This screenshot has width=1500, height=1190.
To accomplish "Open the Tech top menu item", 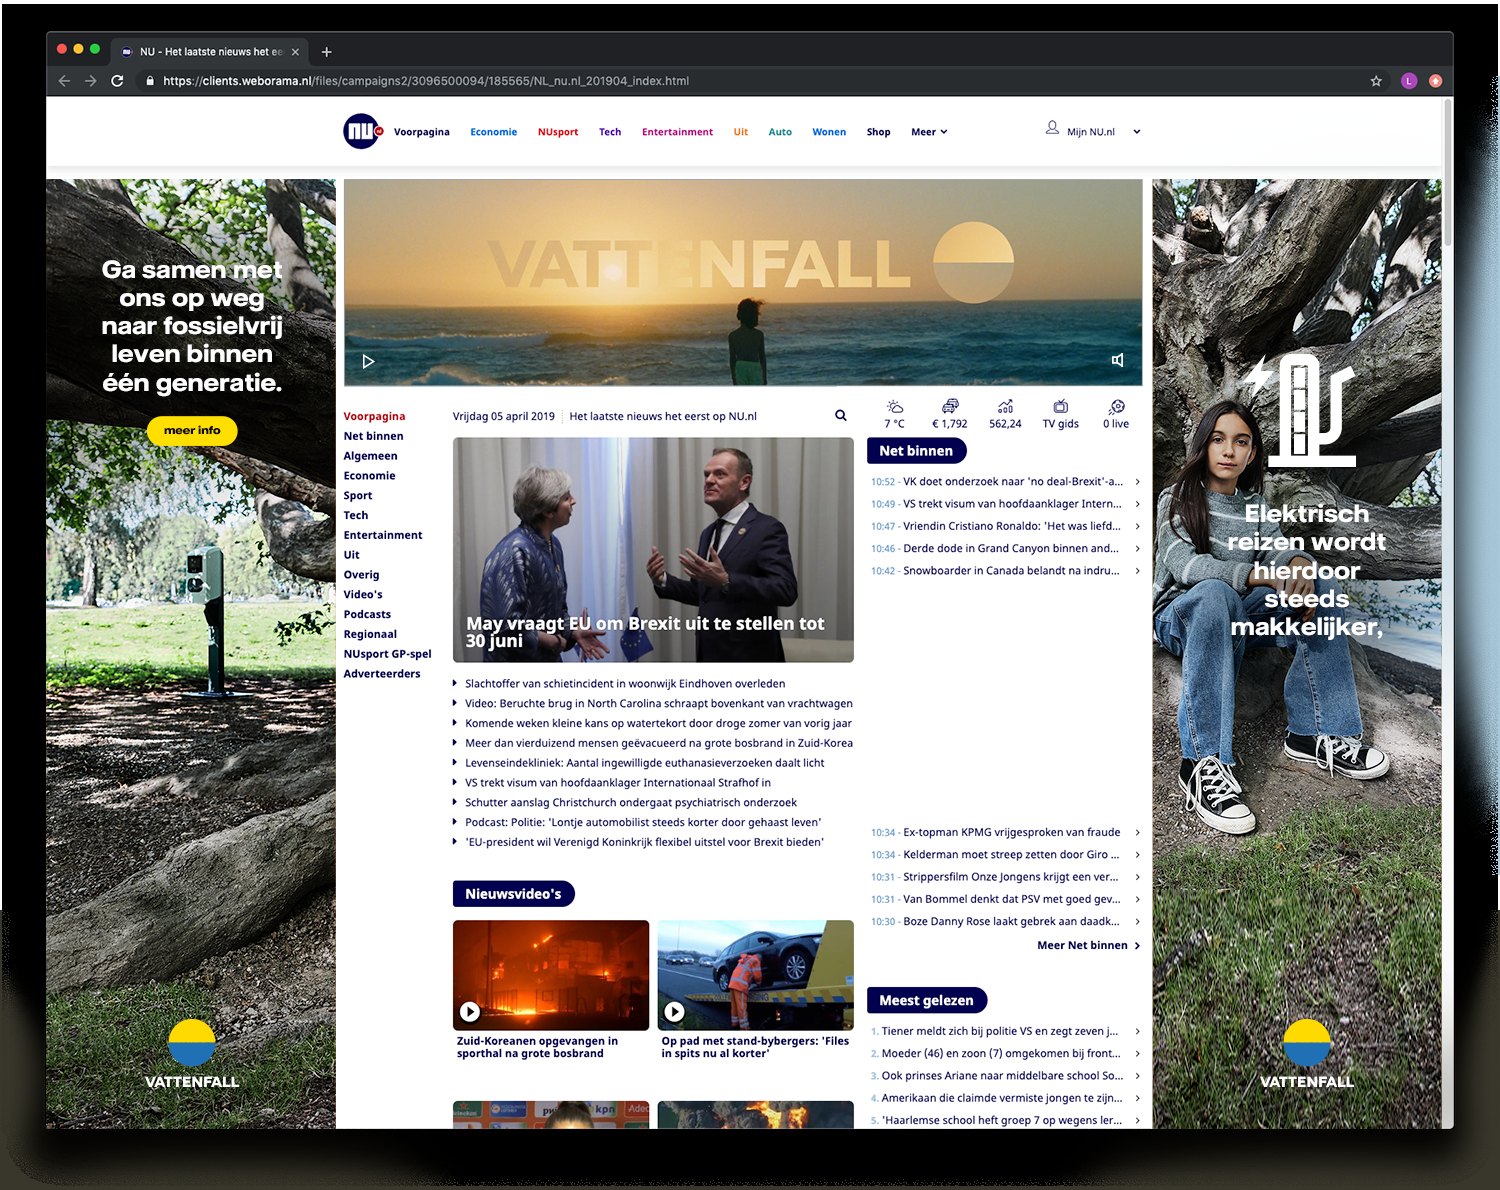I will click(x=610, y=132).
